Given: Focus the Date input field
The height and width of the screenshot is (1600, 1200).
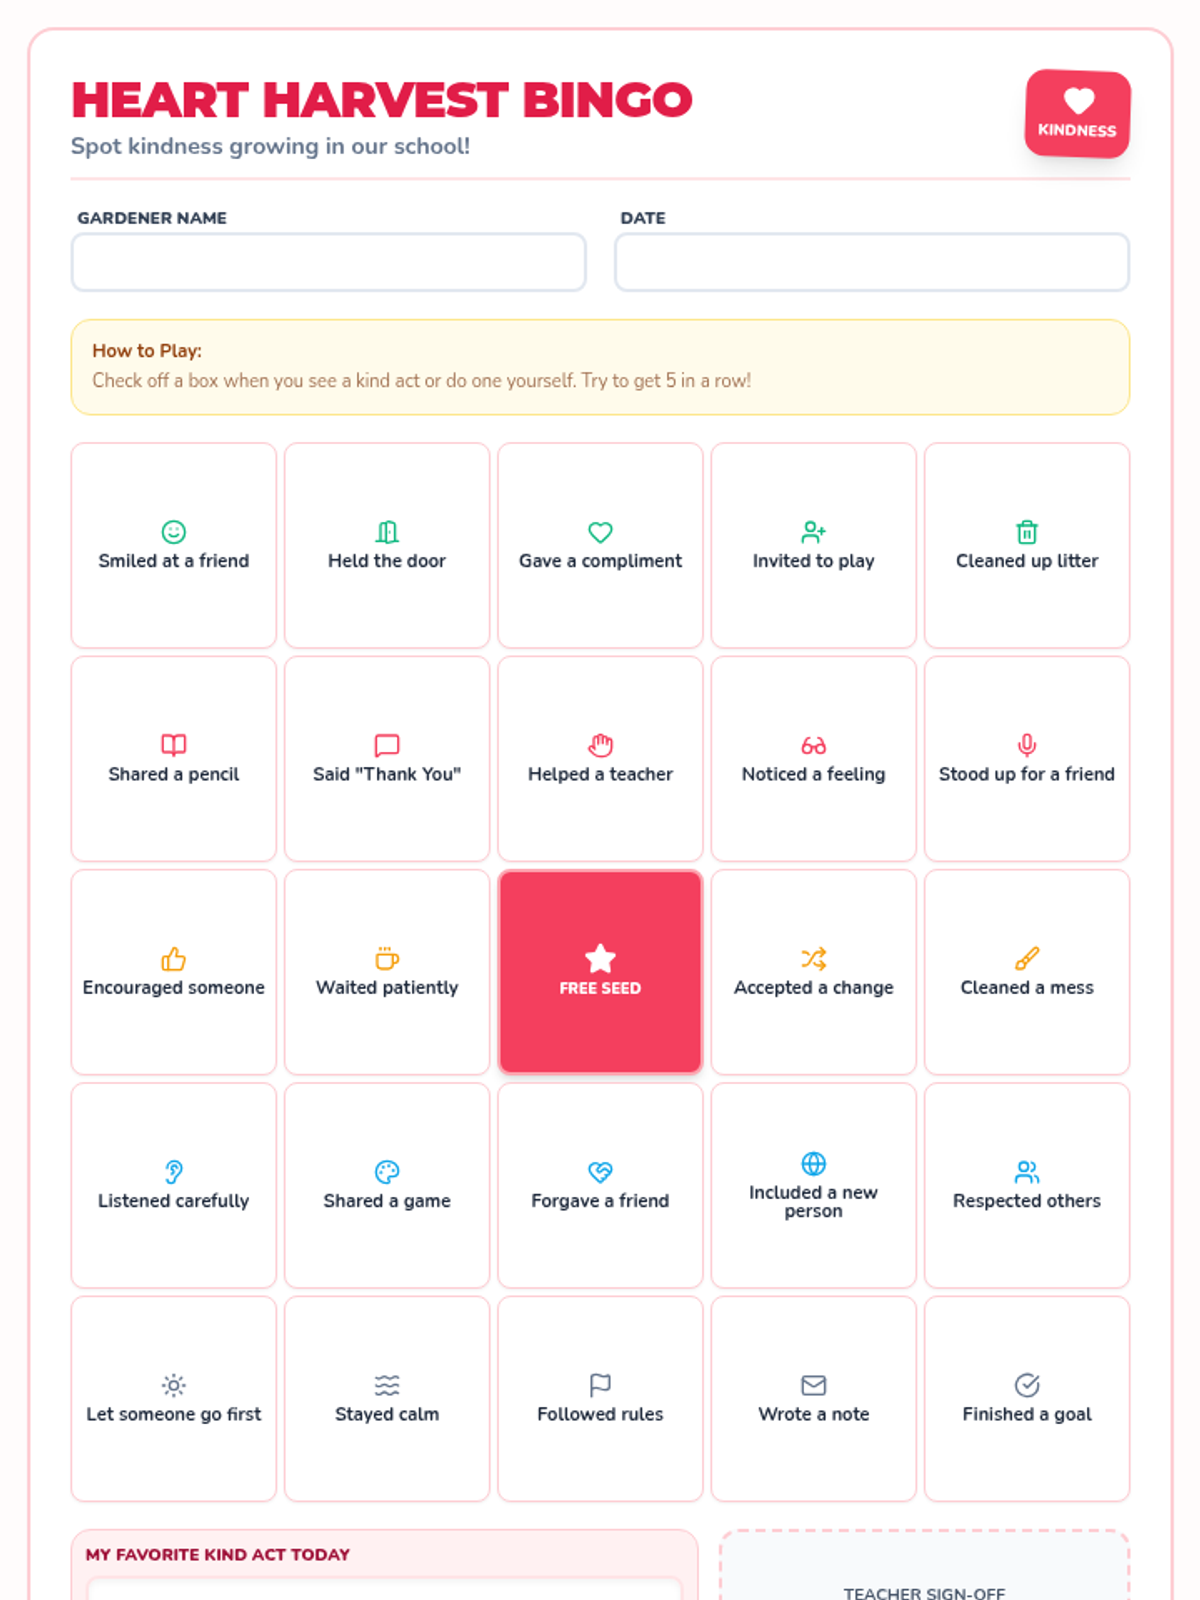Looking at the screenshot, I should pyautogui.click(x=872, y=263).
